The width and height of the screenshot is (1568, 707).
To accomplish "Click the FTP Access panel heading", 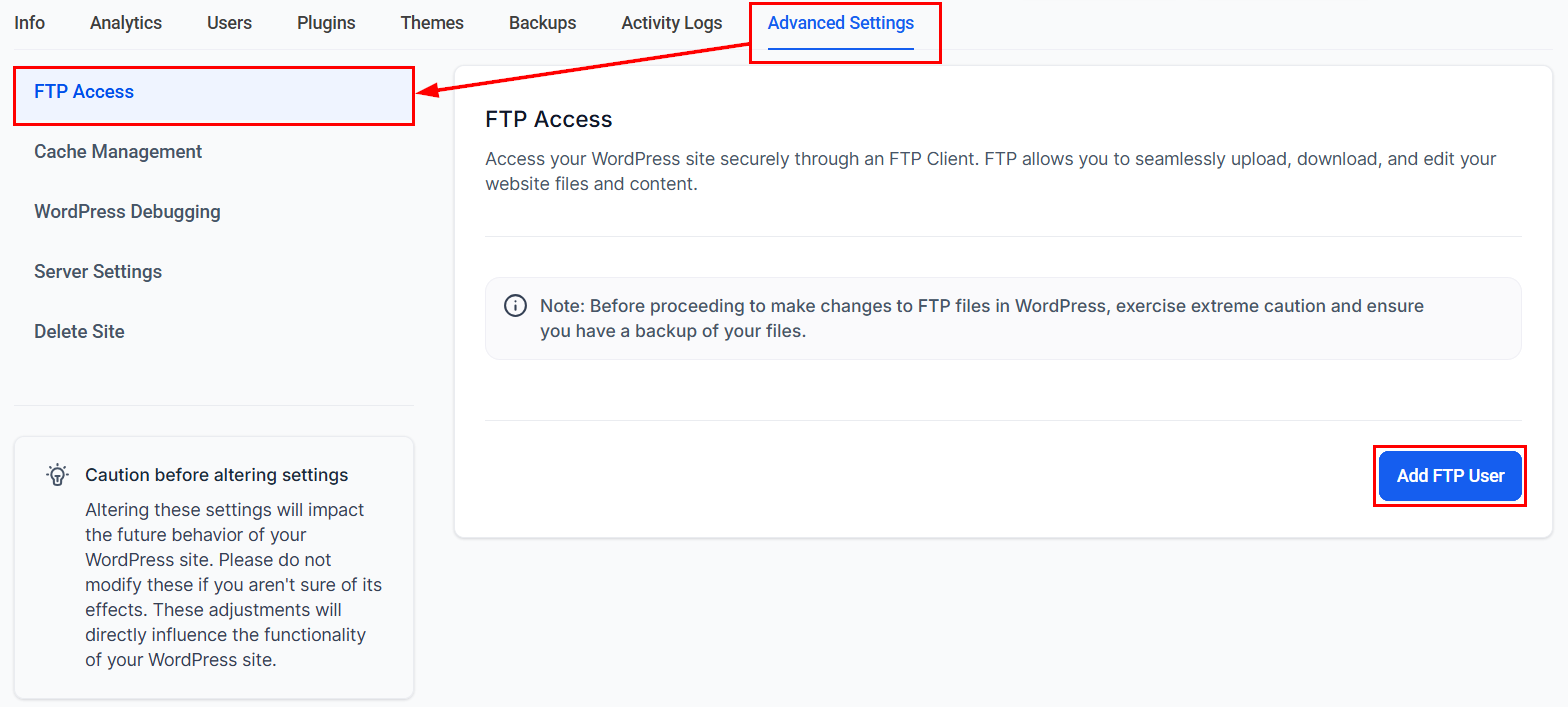I will coord(548,120).
